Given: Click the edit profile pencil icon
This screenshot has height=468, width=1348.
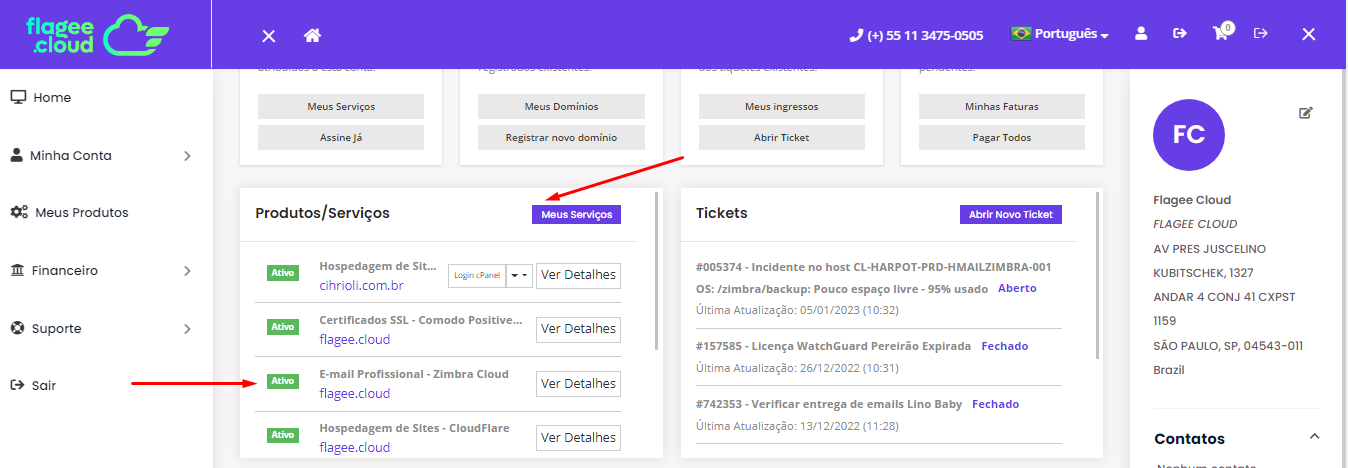Looking at the screenshot, I should coord(1305,113).
